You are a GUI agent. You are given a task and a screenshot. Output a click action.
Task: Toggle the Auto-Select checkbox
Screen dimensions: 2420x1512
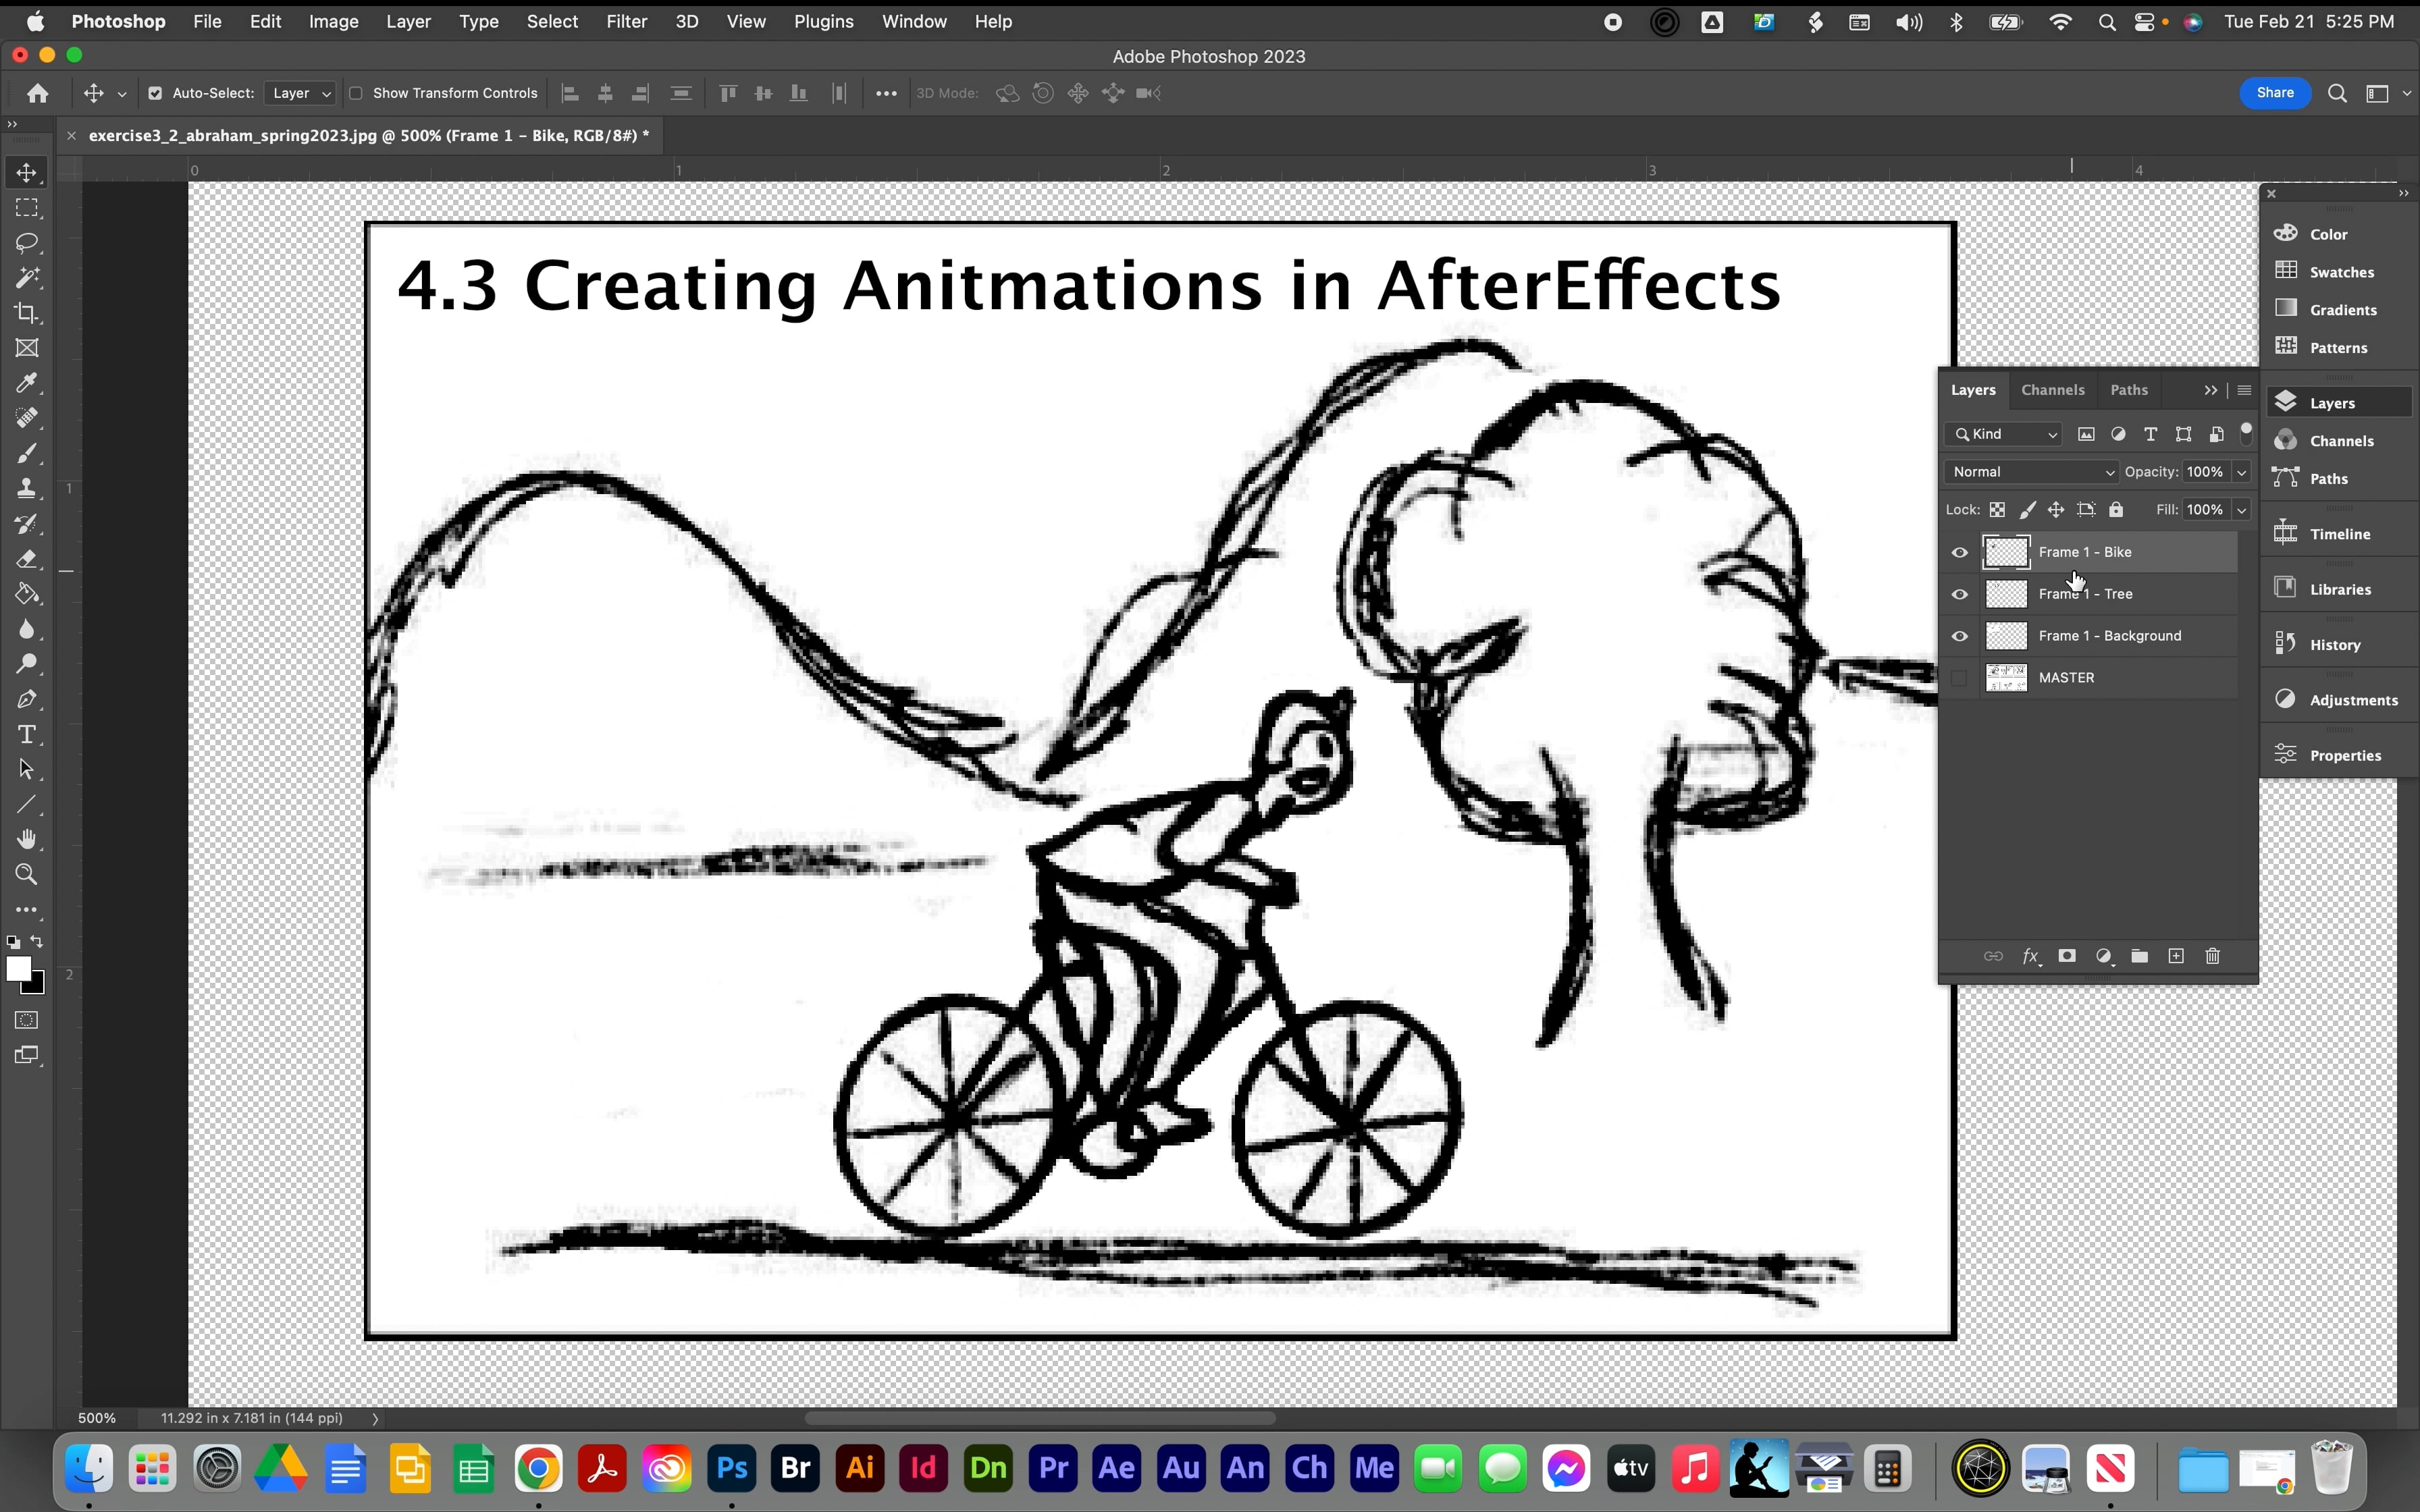[x=155, y=93]
